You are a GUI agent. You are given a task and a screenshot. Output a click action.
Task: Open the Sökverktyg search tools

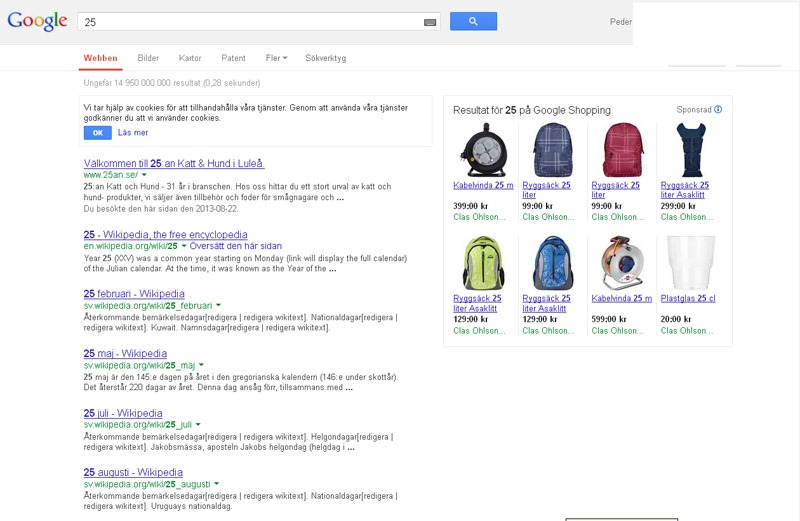(x=325, y=58)
